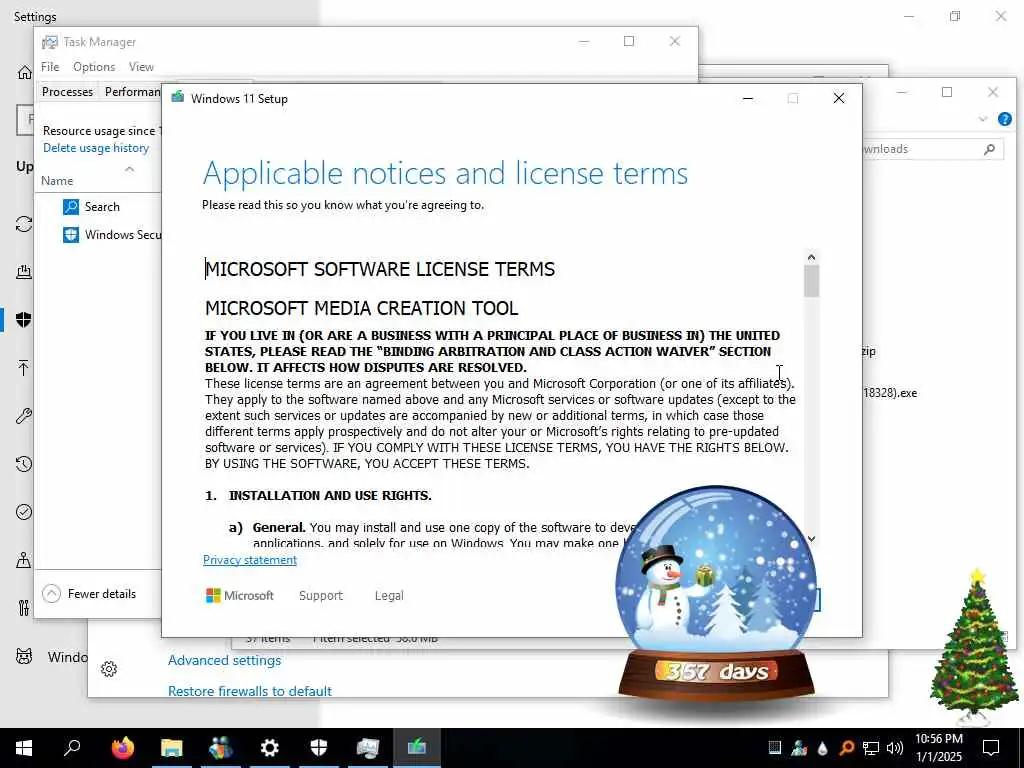Click the Microsoft logo in Setup footer
Viewport: 1024px width, 768px height.
pyautogui.click(x=240, y=596)
